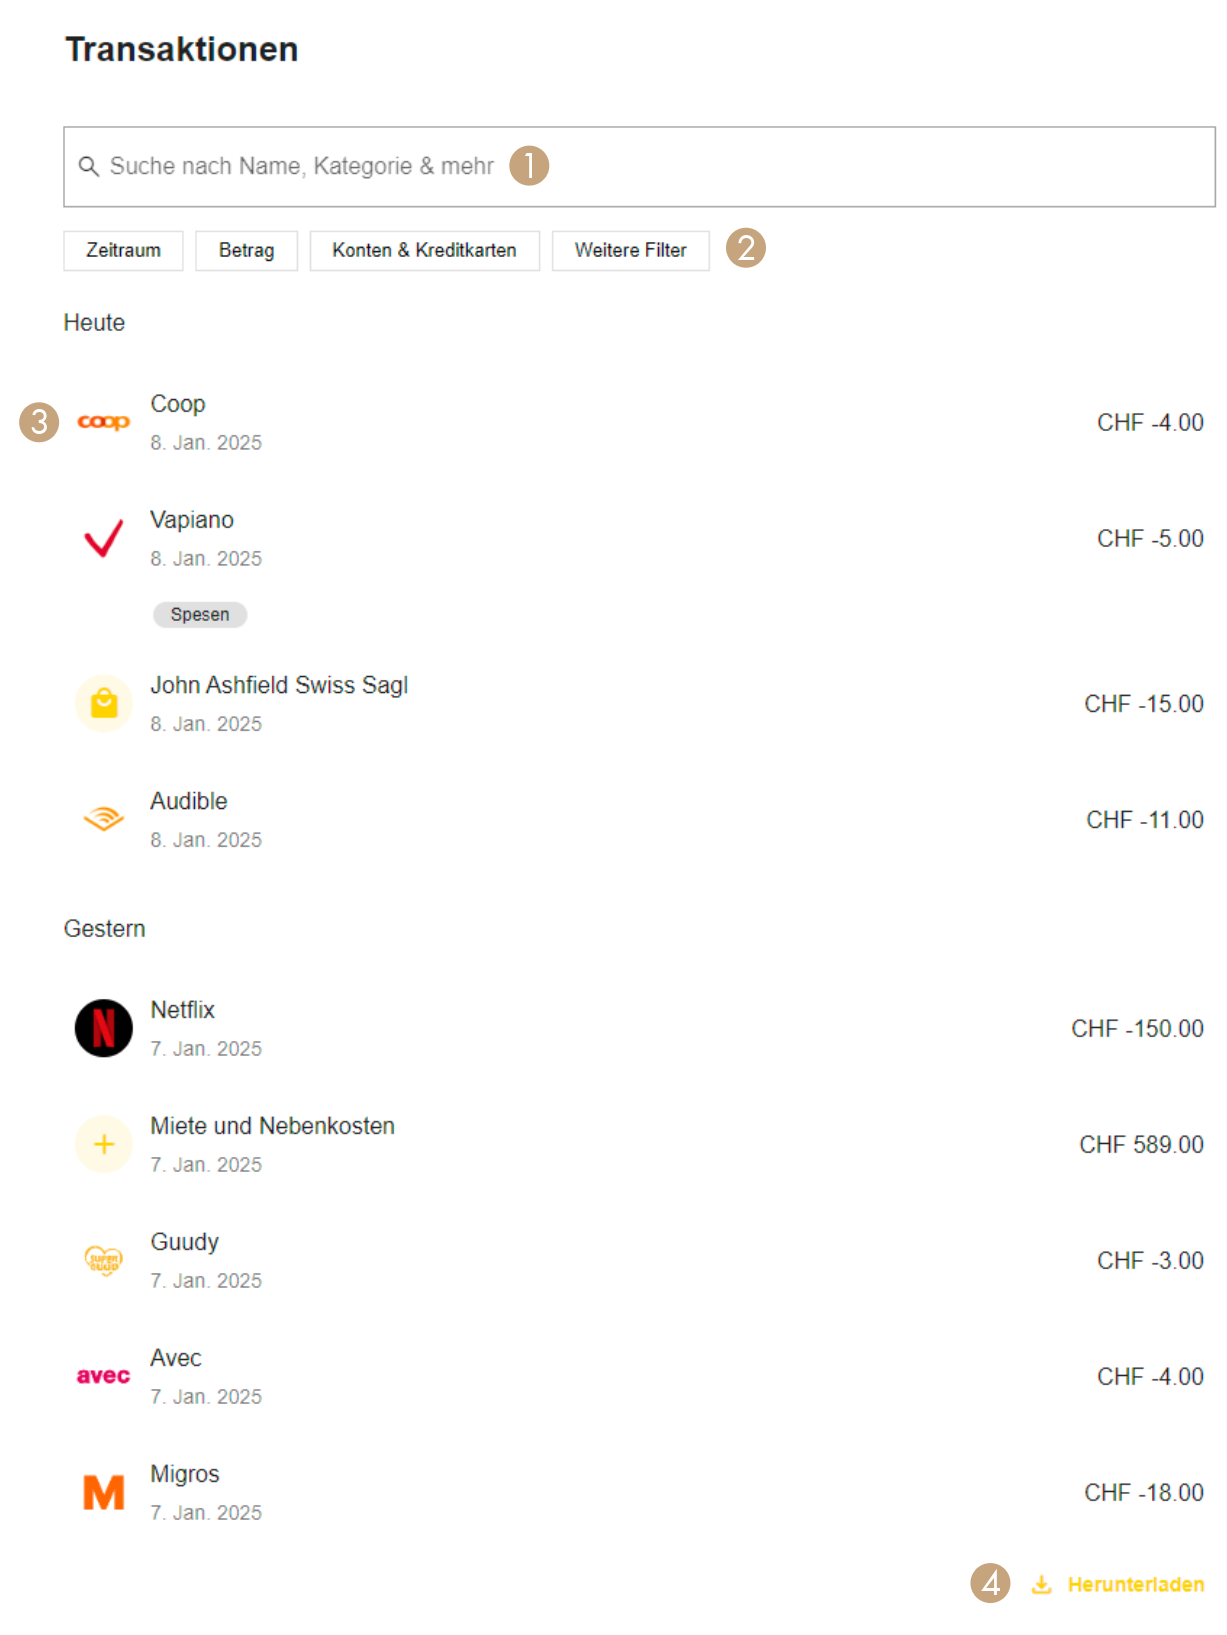Image resolution: width=1227 pixels, height=1635 pixels.
Task: Click the Audible logo icon
Action: (x=104, y=819)
